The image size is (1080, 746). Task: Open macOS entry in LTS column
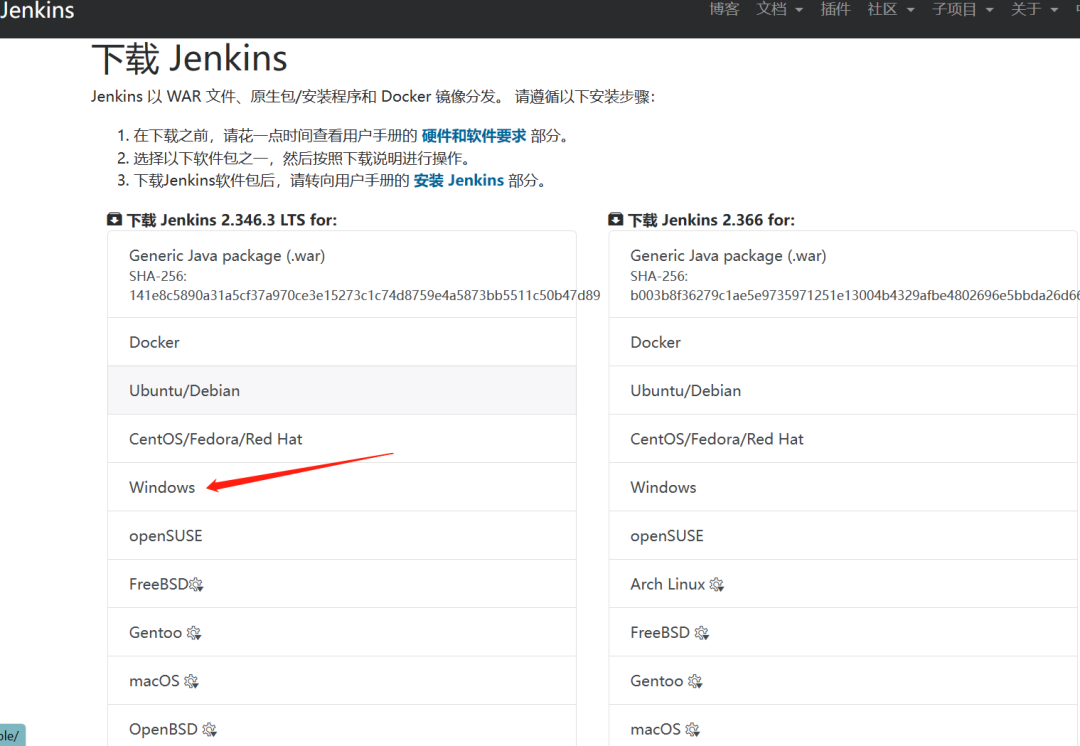pyautogui.click(x=342, y=681)
